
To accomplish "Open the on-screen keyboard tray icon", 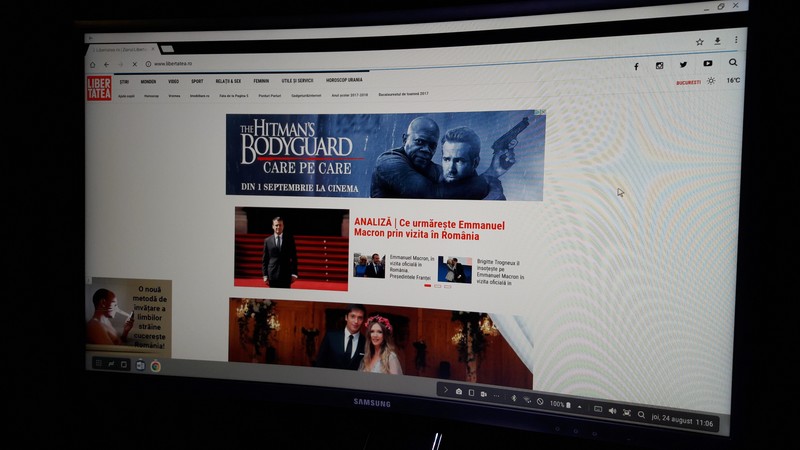I will pyautogui.click(x=598, y=409).
